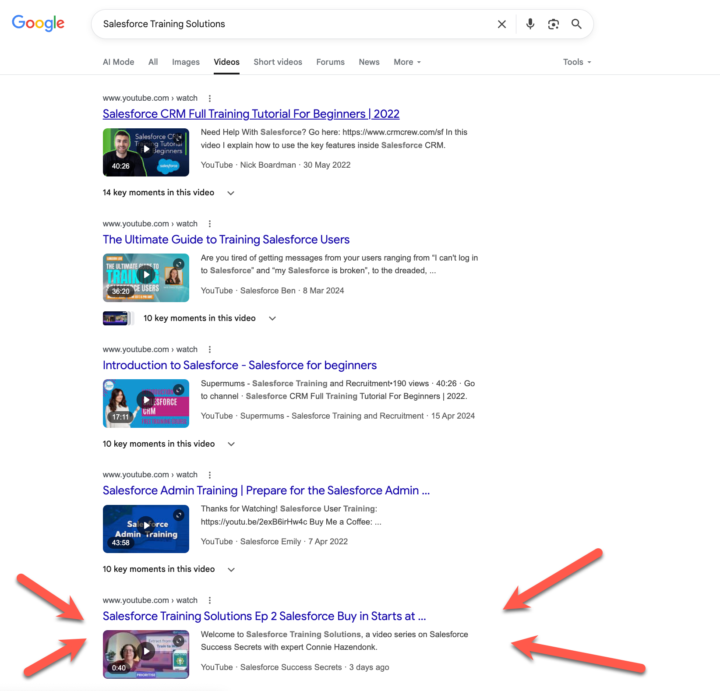Clear the search box with X icon
Image resolution: width=720 pixels, height=691 pixels.
point(502,24)
